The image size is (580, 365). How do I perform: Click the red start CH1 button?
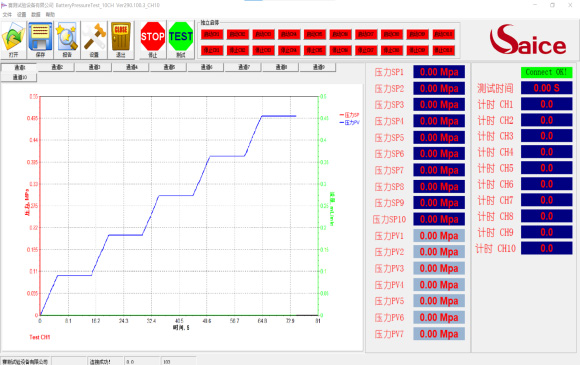point(212,34)
